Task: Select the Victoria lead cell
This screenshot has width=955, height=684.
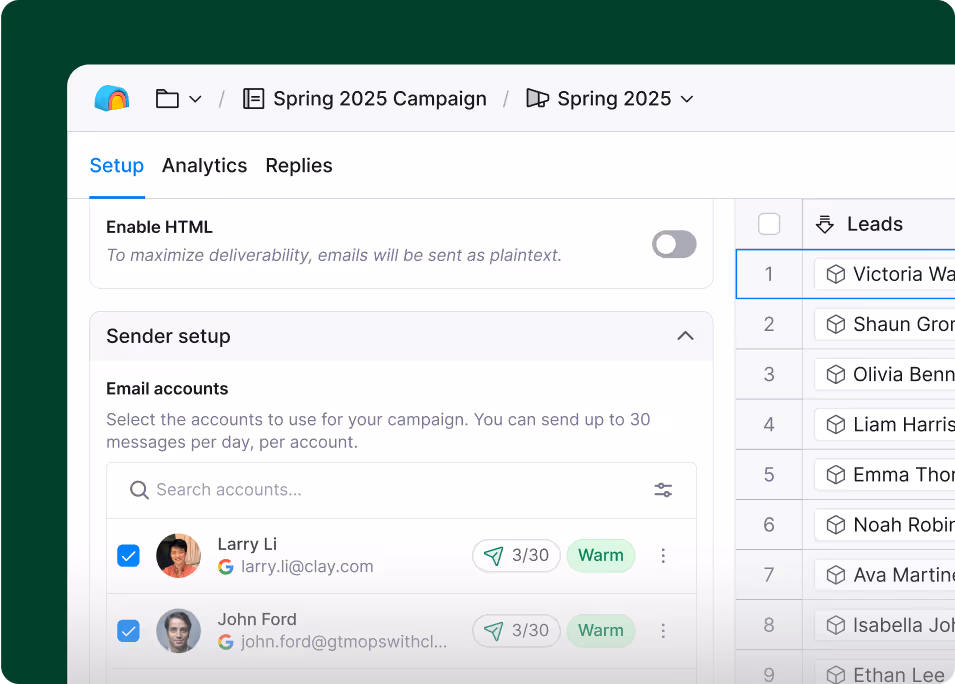Action: click(x=878, y=274)
